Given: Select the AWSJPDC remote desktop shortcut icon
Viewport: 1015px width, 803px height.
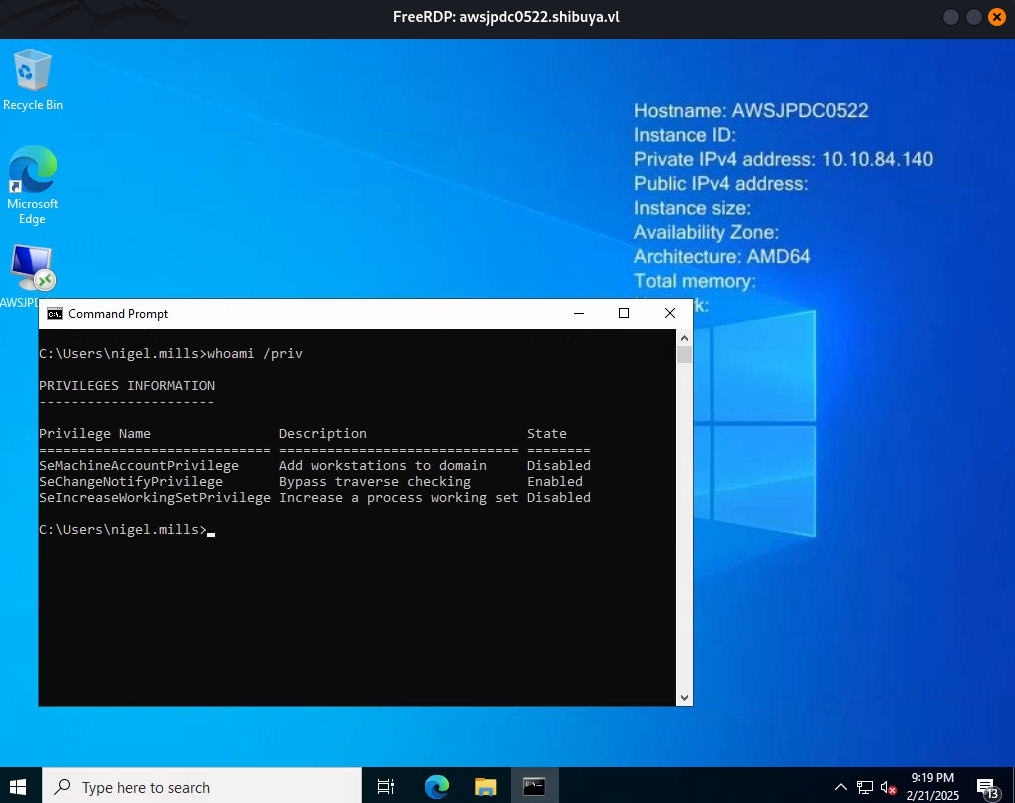Looking at the screenshot, I should coord(32,275).
